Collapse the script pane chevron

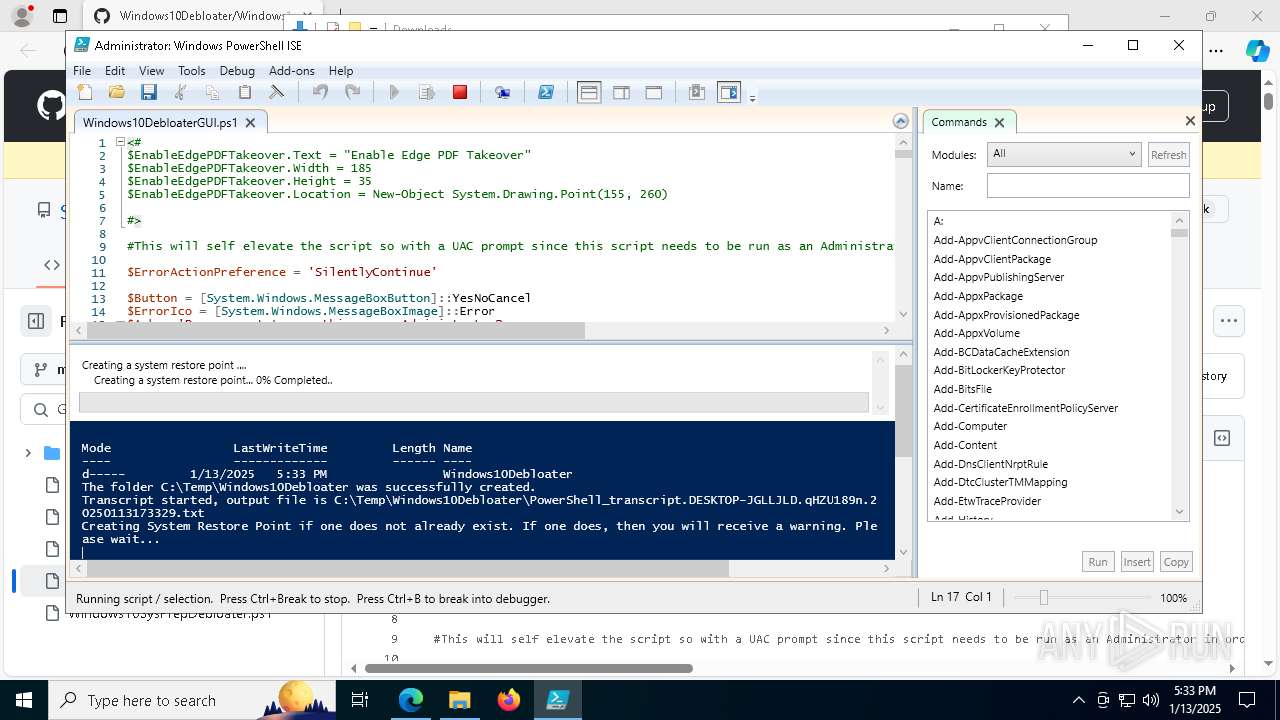(x=901, y=122)
